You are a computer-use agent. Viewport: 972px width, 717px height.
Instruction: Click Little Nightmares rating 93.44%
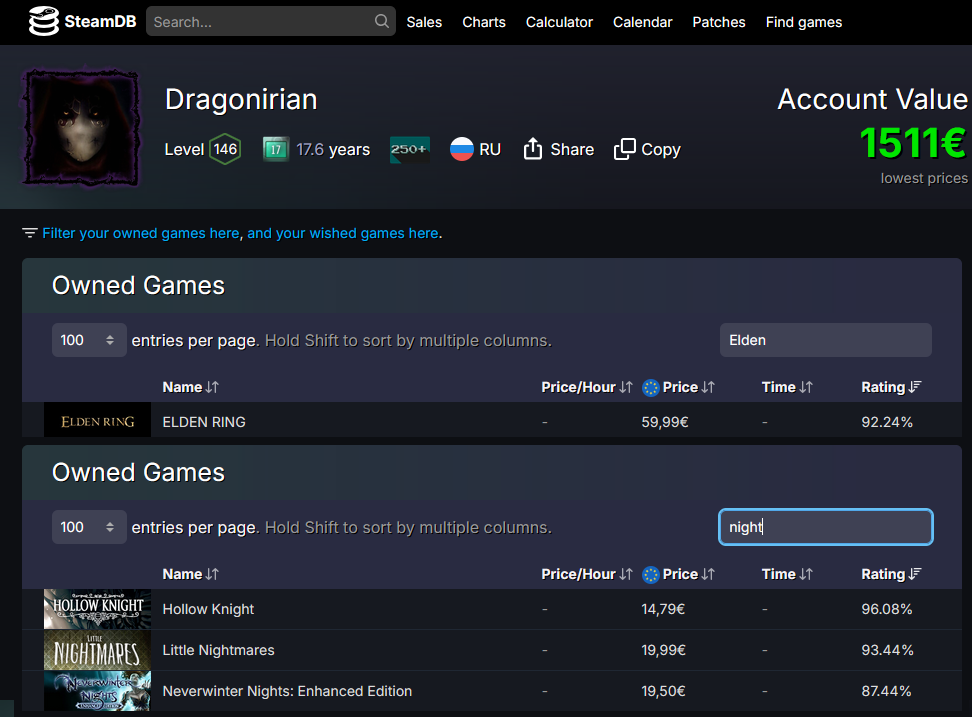pos(887,650)
